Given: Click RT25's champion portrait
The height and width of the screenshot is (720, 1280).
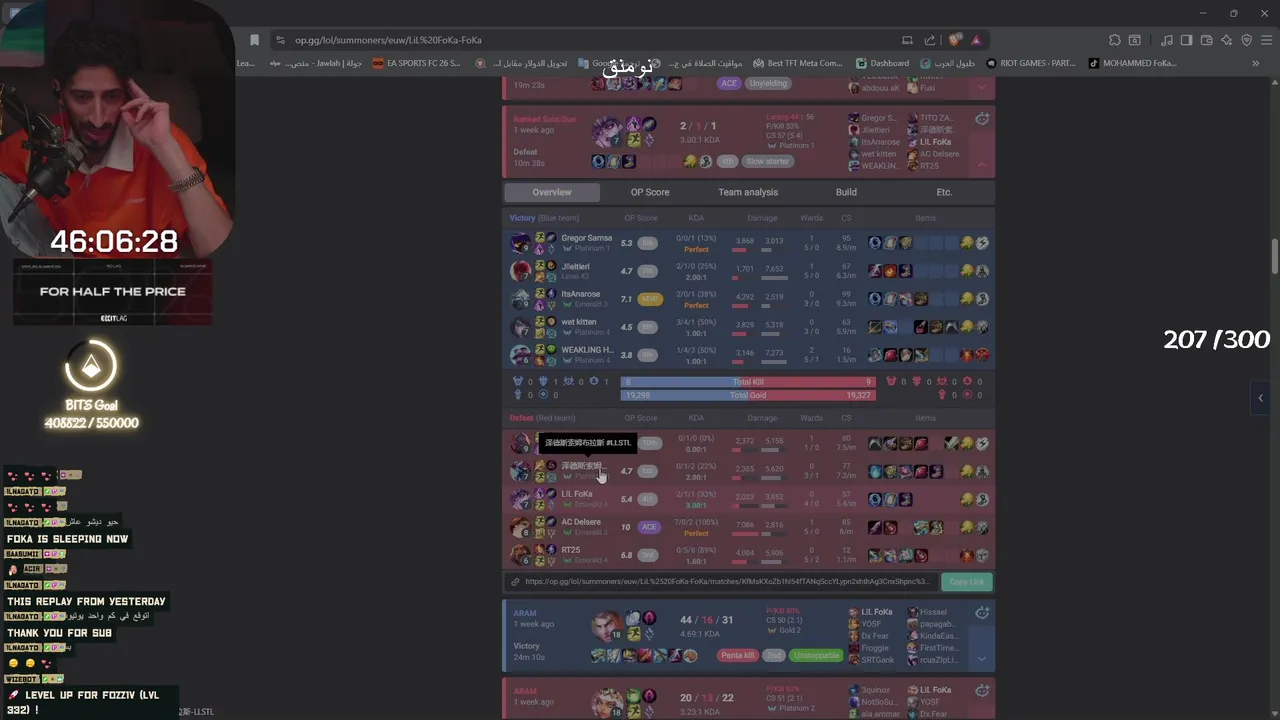Looking at the screenshot, I should coord(520,555).
